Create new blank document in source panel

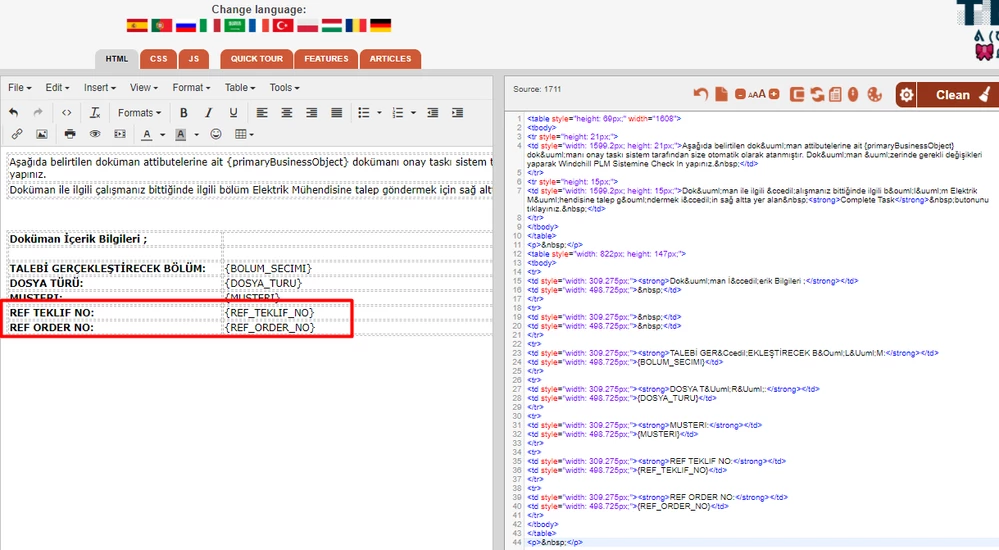tap(721, 94)
